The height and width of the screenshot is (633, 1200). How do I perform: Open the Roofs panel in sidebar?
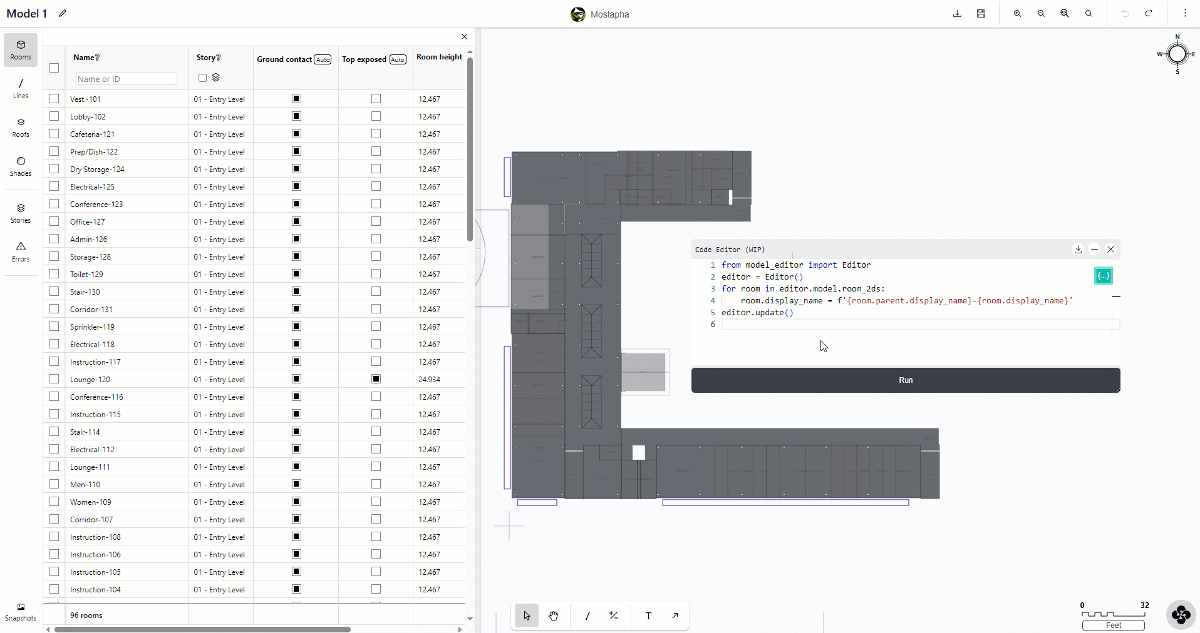click(x=21, y=126)
